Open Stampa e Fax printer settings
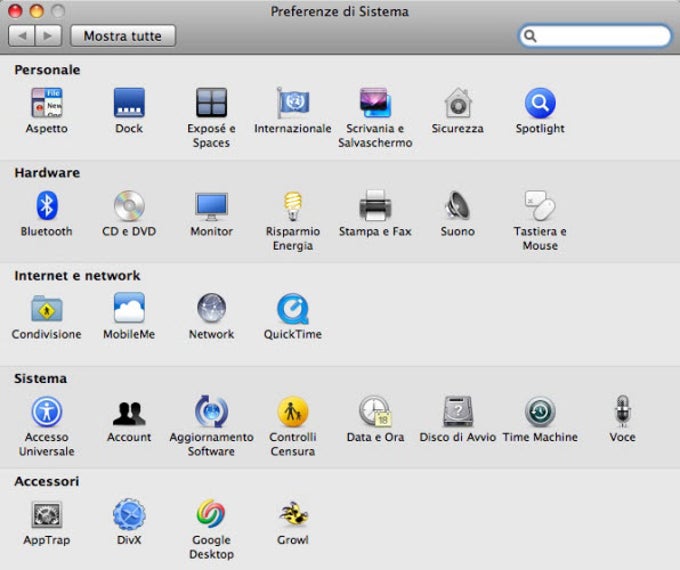This screenshot has height=570, width=680. (x=375, y=206)
